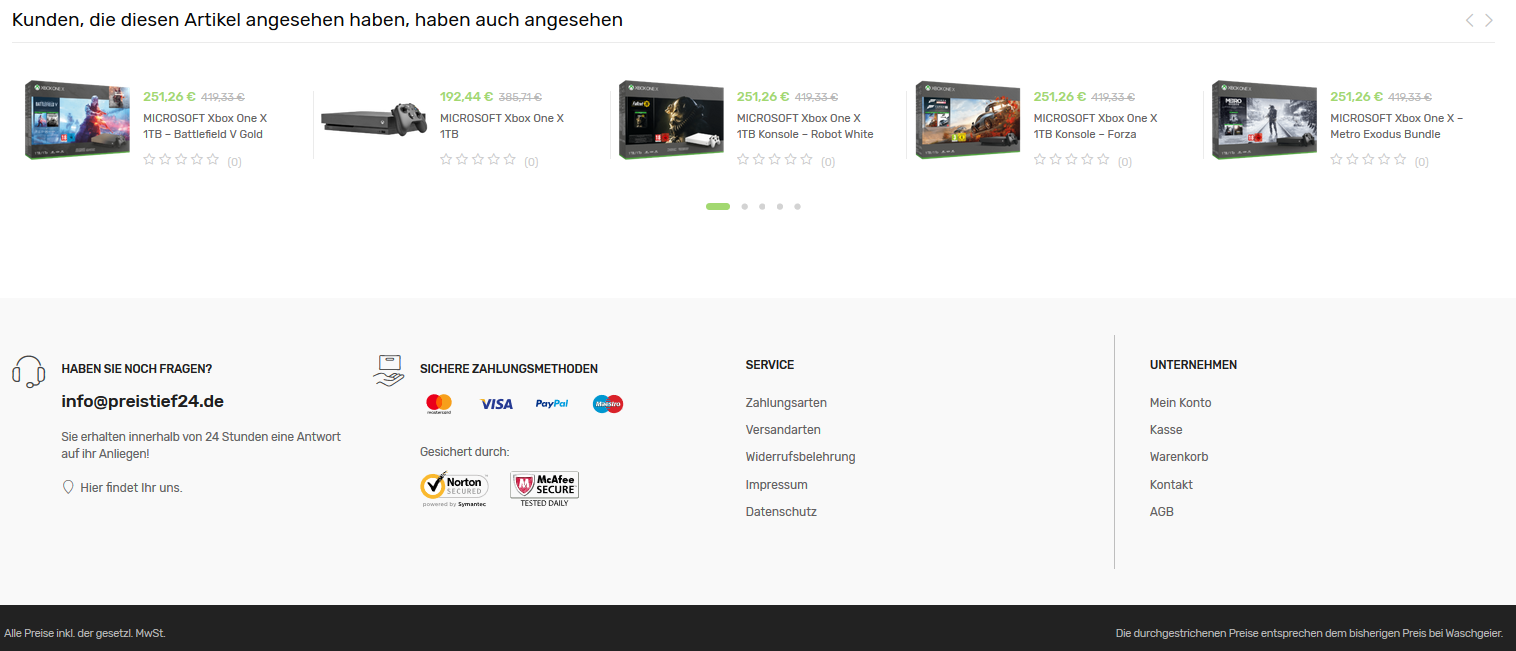Click the Mastercard logo

[x=439, y=404]
